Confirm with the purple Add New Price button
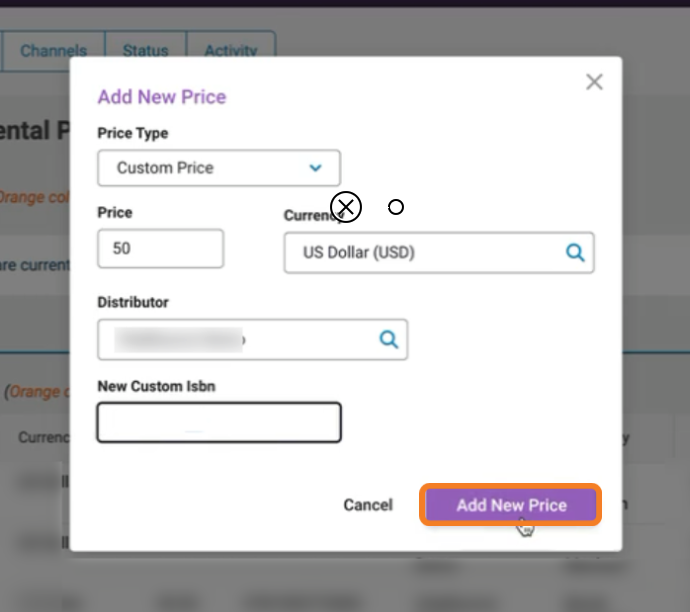The image size is (690, 612). click(510, 505)
